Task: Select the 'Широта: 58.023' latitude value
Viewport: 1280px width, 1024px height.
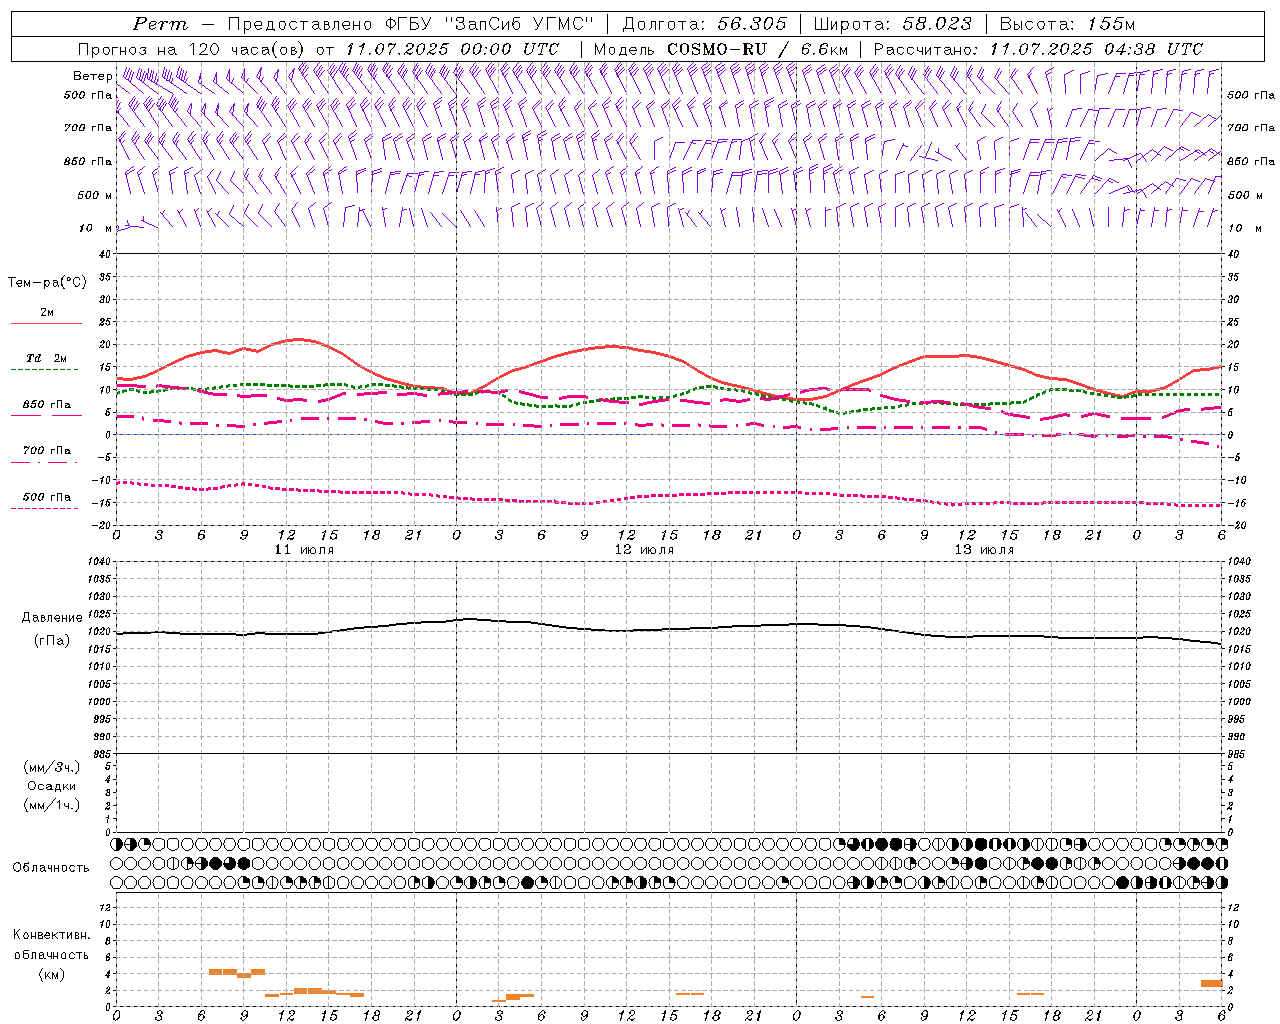Action: click(893, 24)
